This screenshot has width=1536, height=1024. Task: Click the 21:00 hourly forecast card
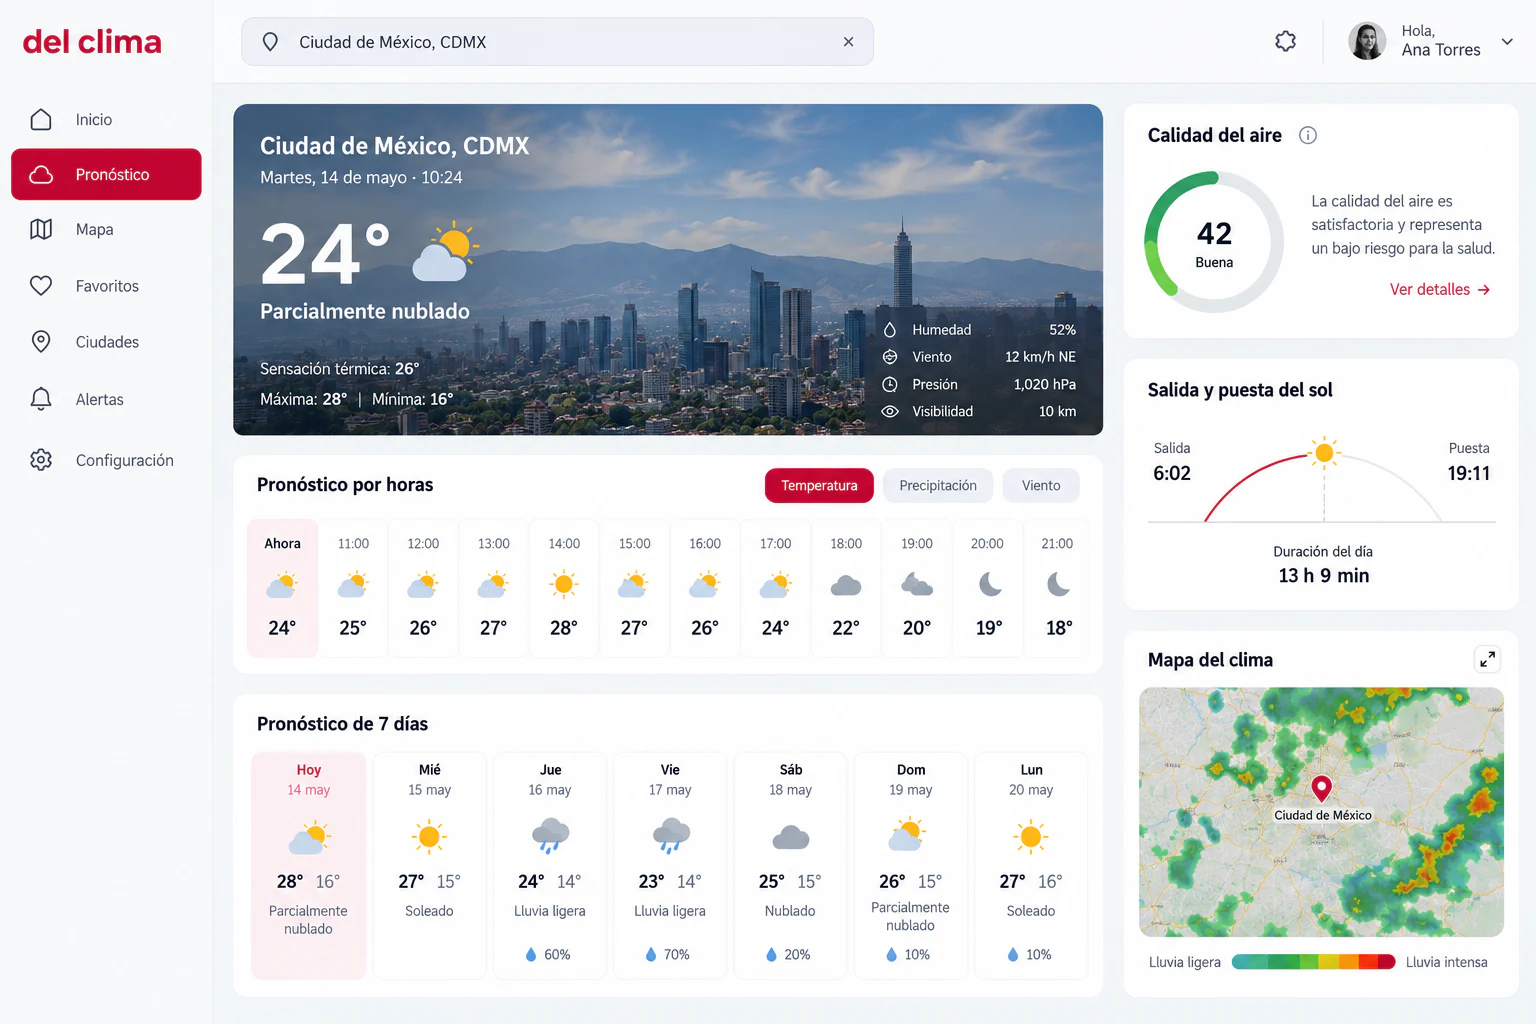[1057, 587]
